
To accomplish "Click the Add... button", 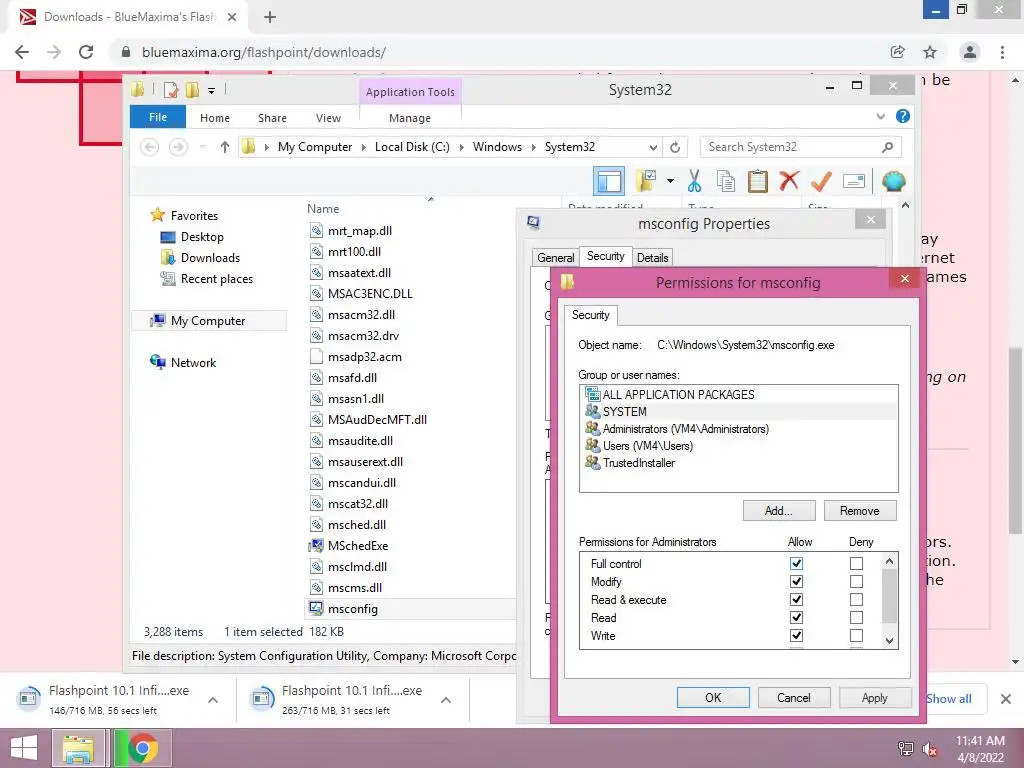I will [x=778, y=511].
